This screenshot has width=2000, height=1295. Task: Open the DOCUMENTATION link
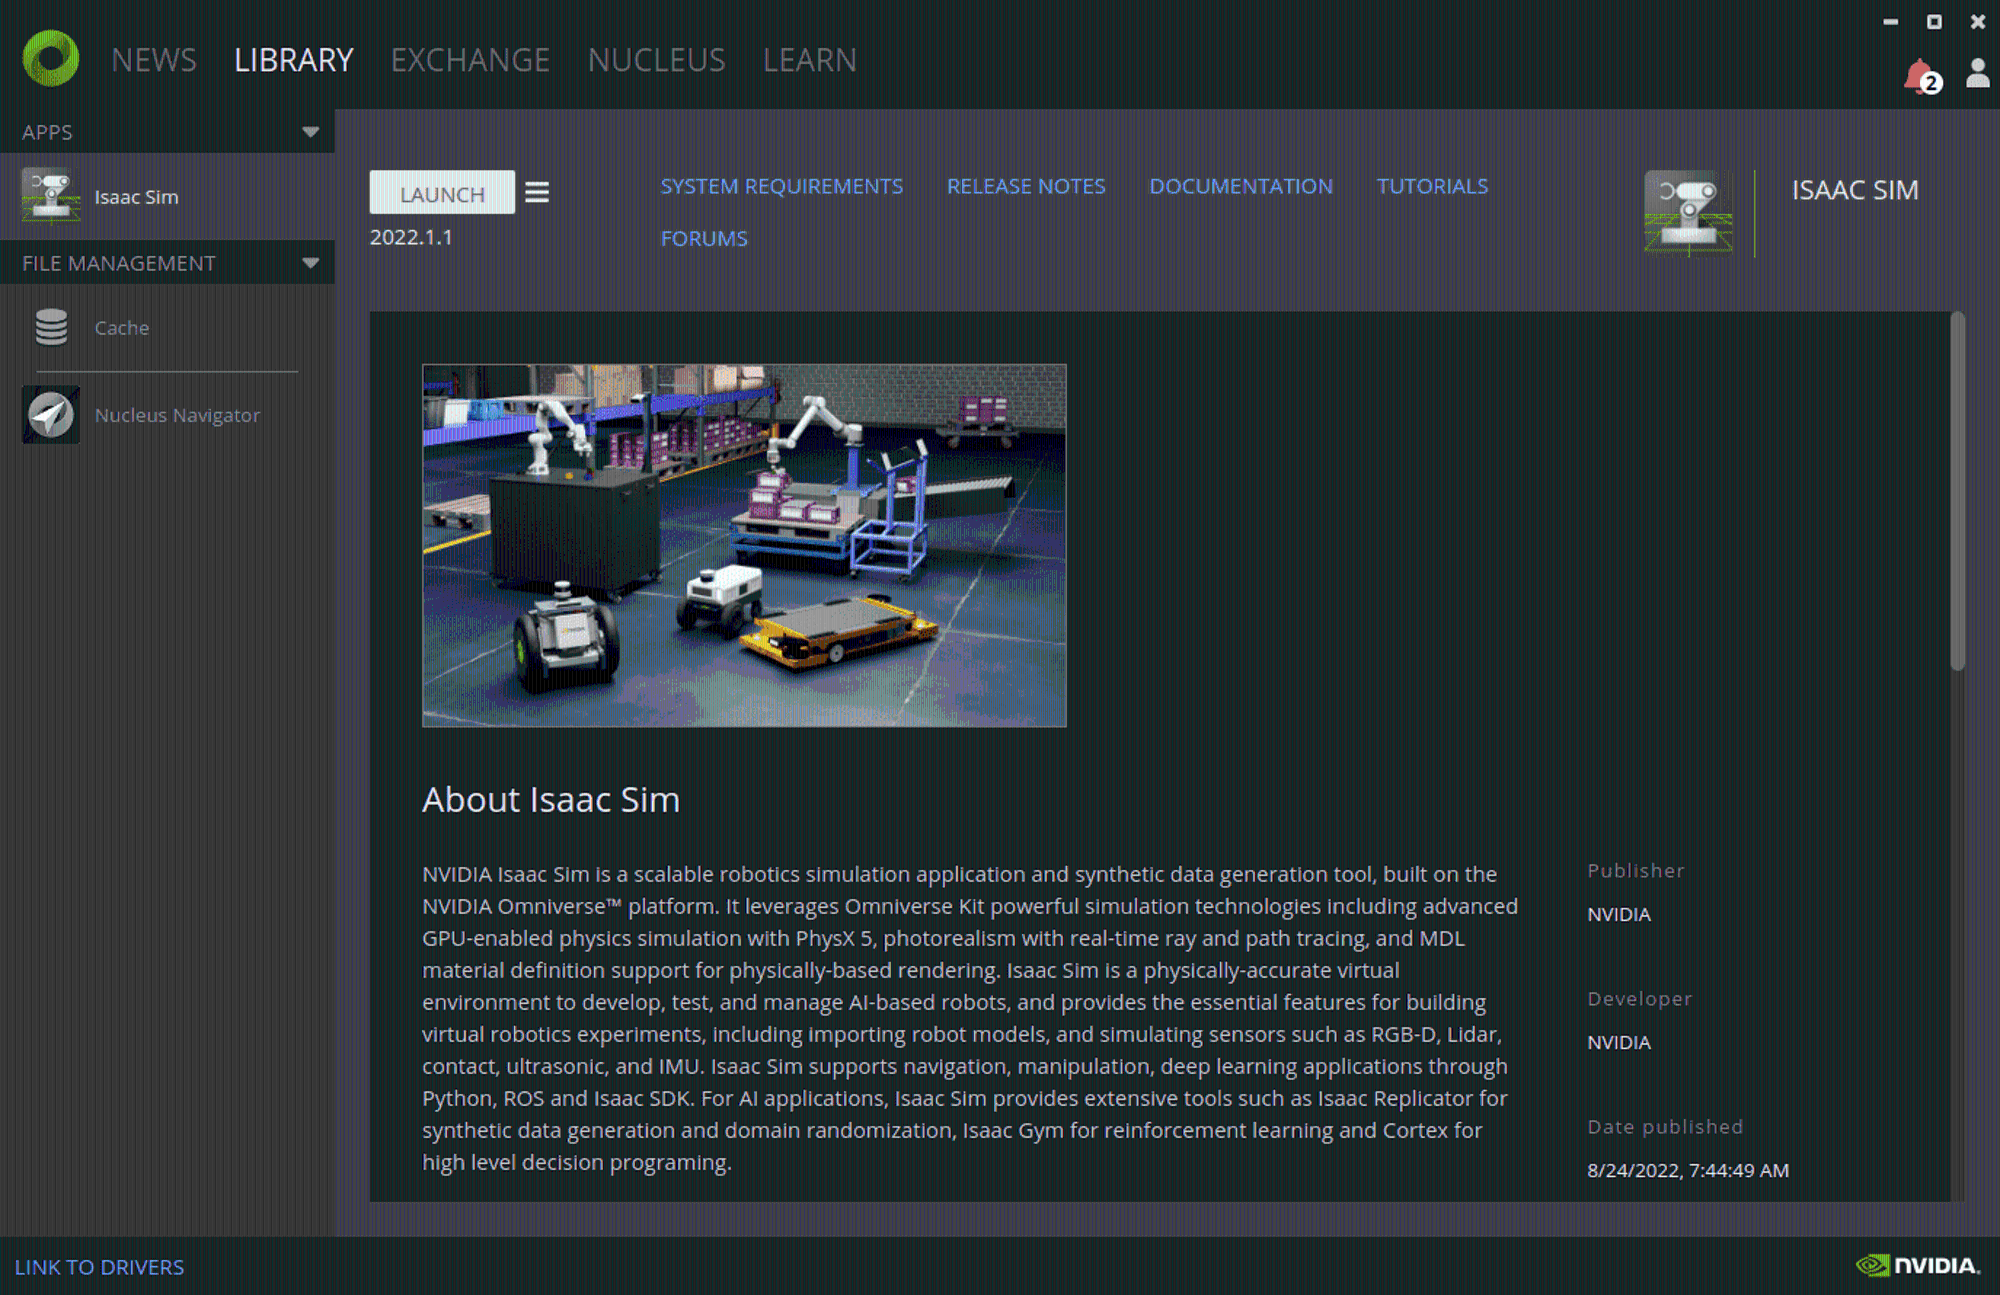[x=1241, y=186]
